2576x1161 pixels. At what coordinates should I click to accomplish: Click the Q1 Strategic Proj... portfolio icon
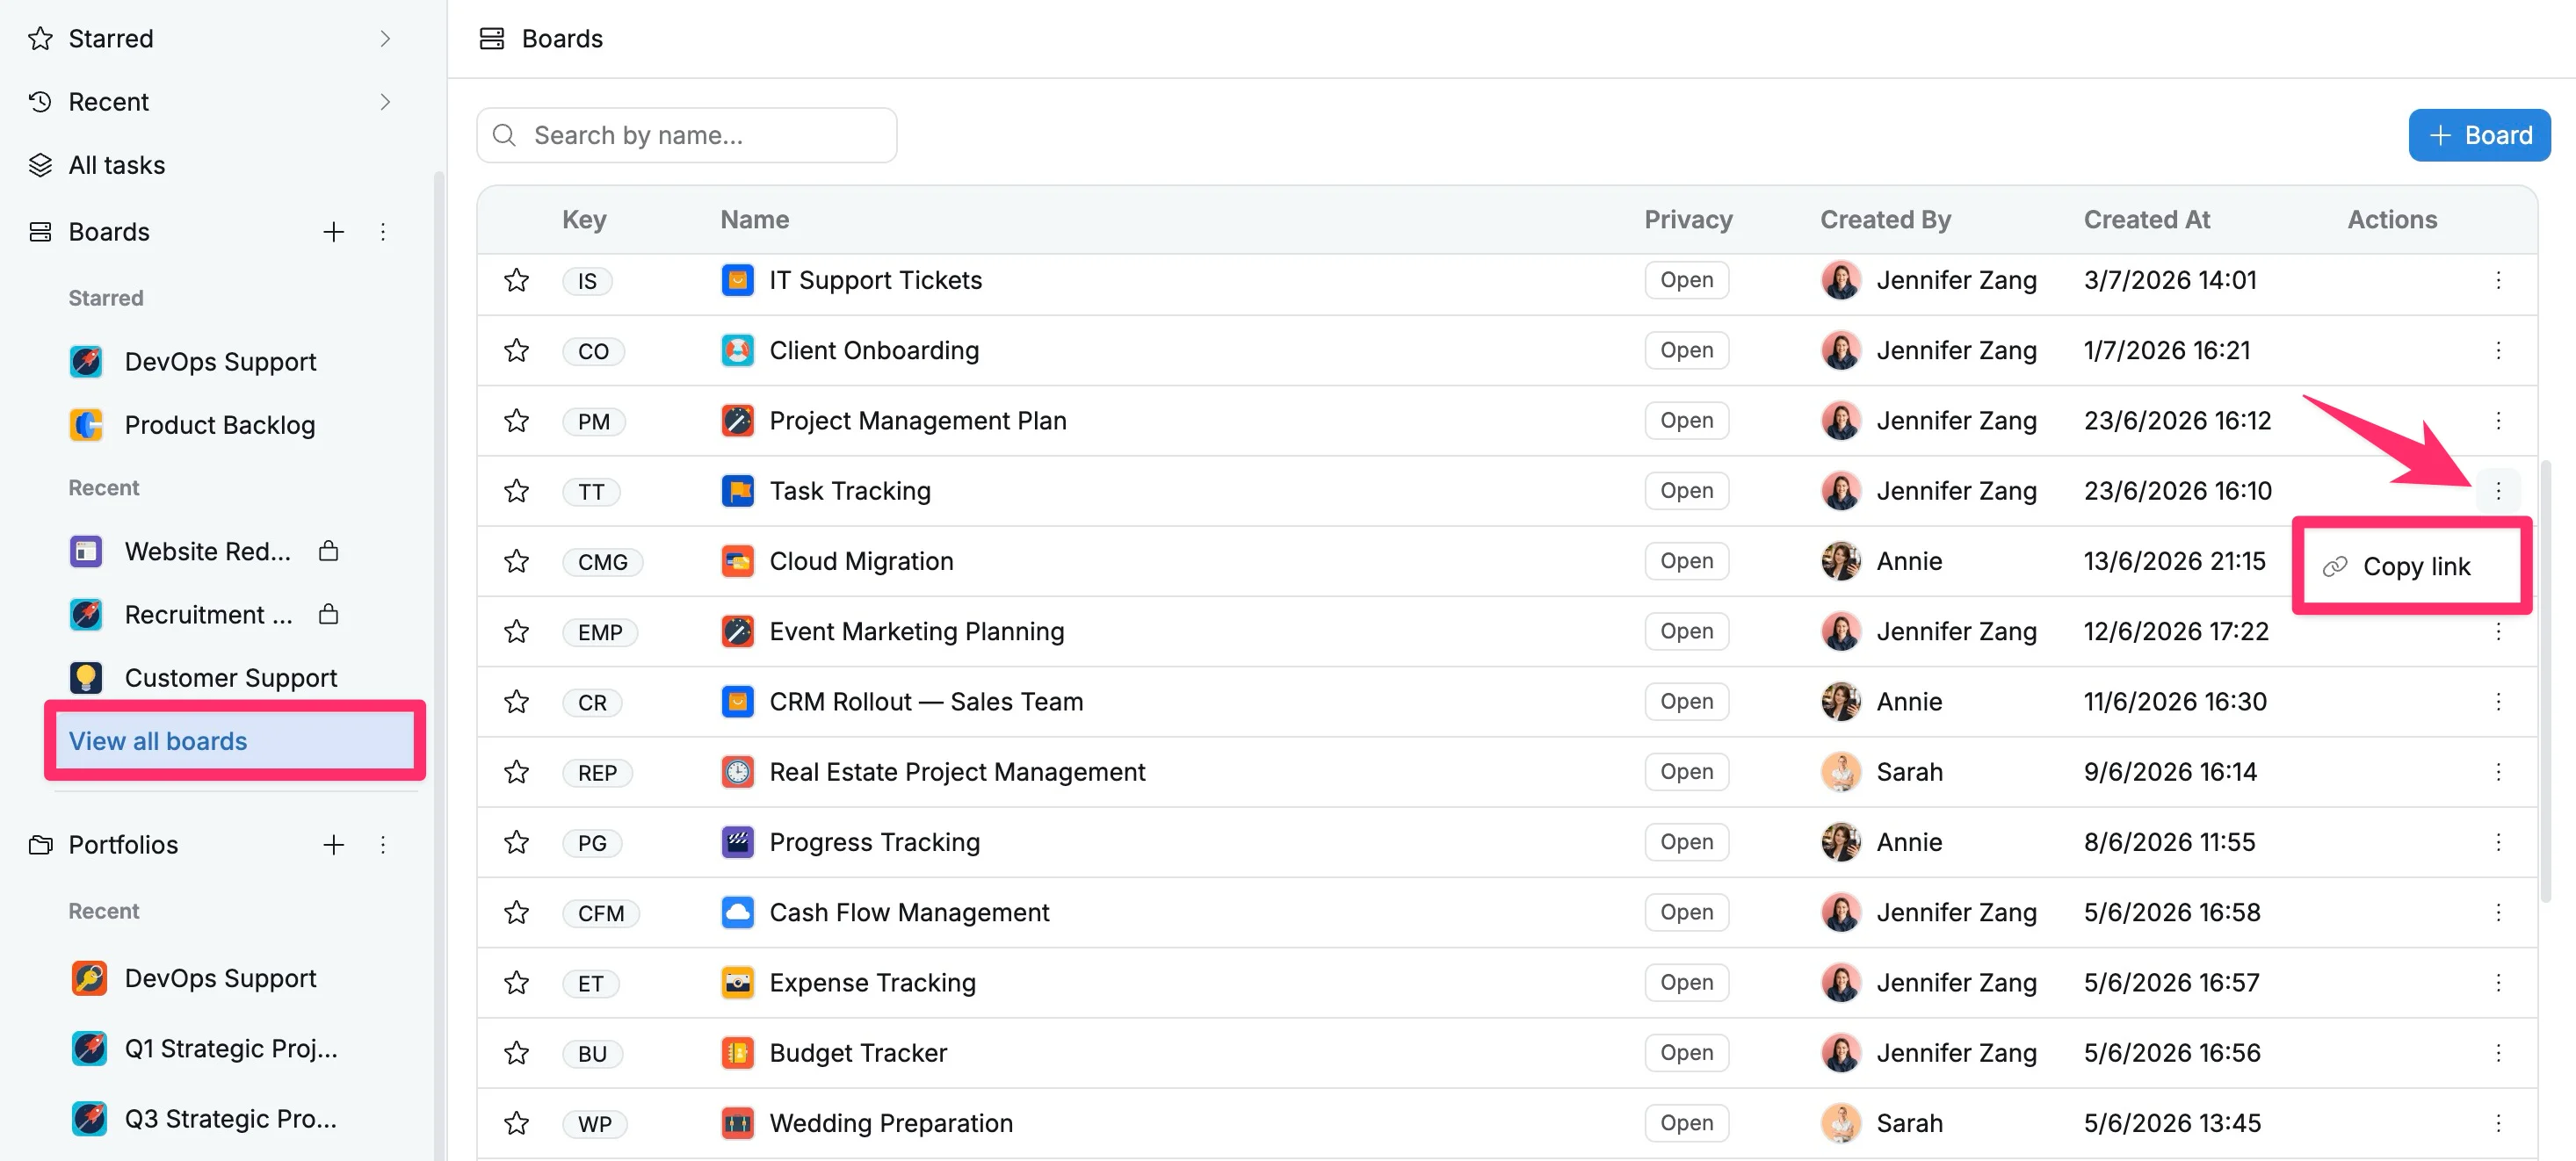[x=89, y=1048]
